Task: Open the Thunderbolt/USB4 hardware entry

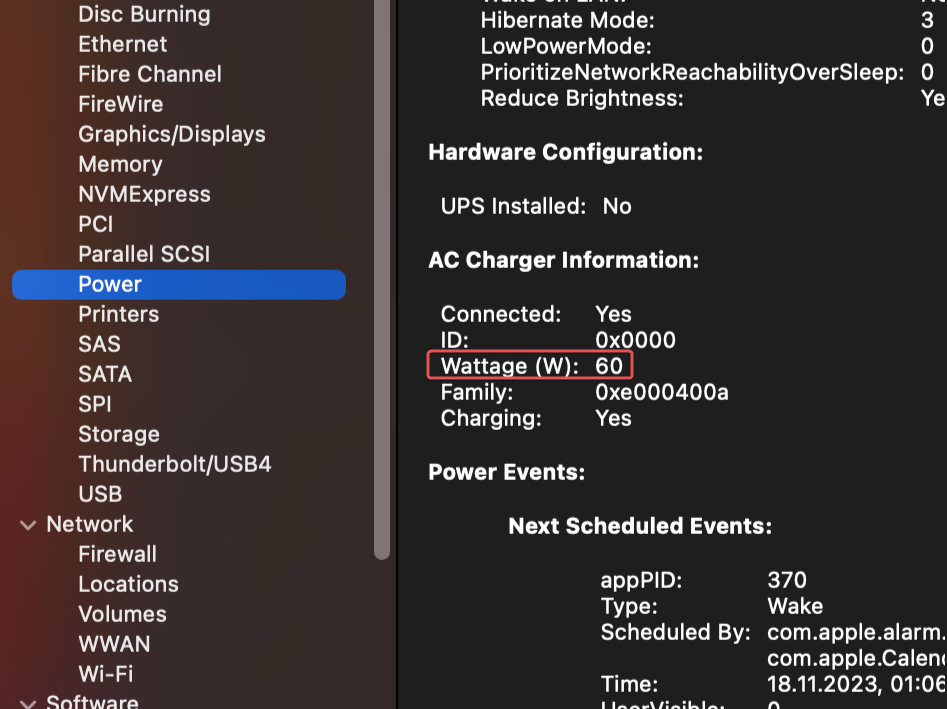Action: (x=175, y=464)
